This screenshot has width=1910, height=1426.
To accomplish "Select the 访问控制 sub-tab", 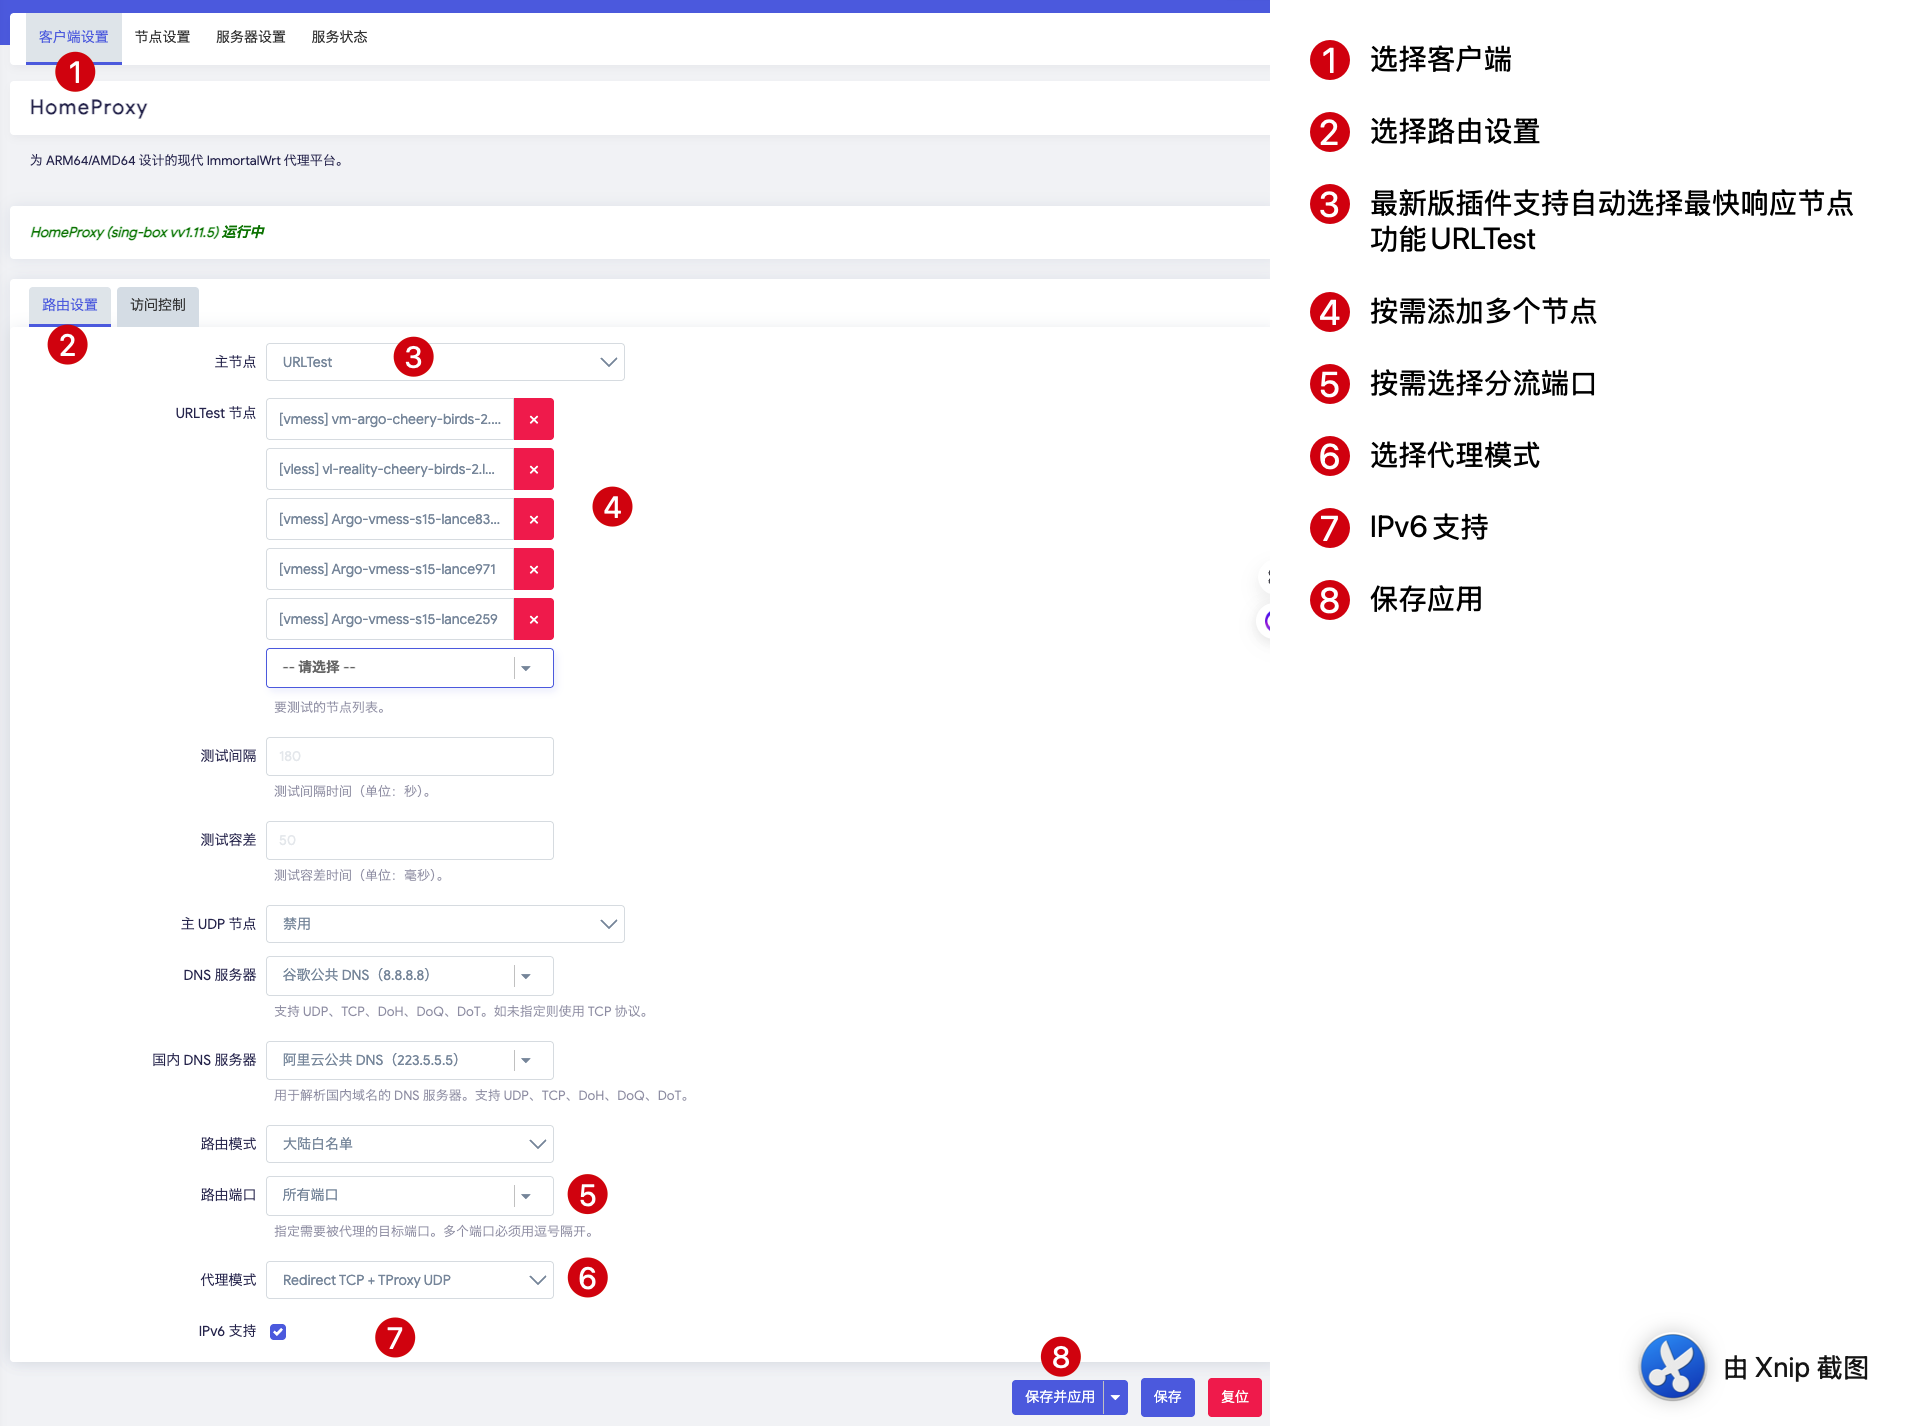I will coord(158,305).
